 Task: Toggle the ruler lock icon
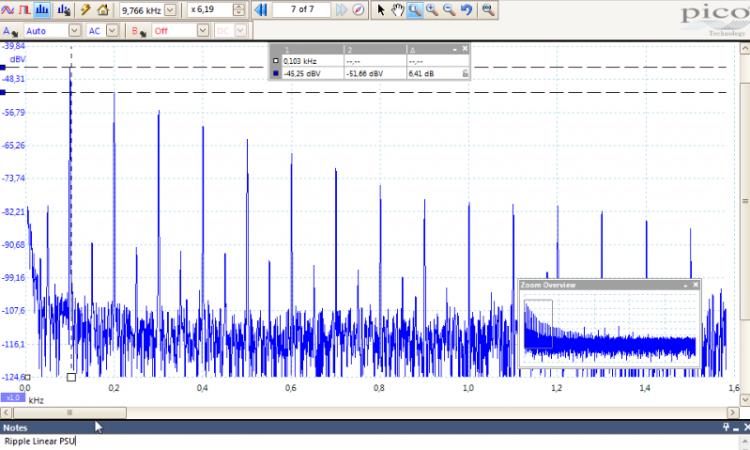point(465,73)
